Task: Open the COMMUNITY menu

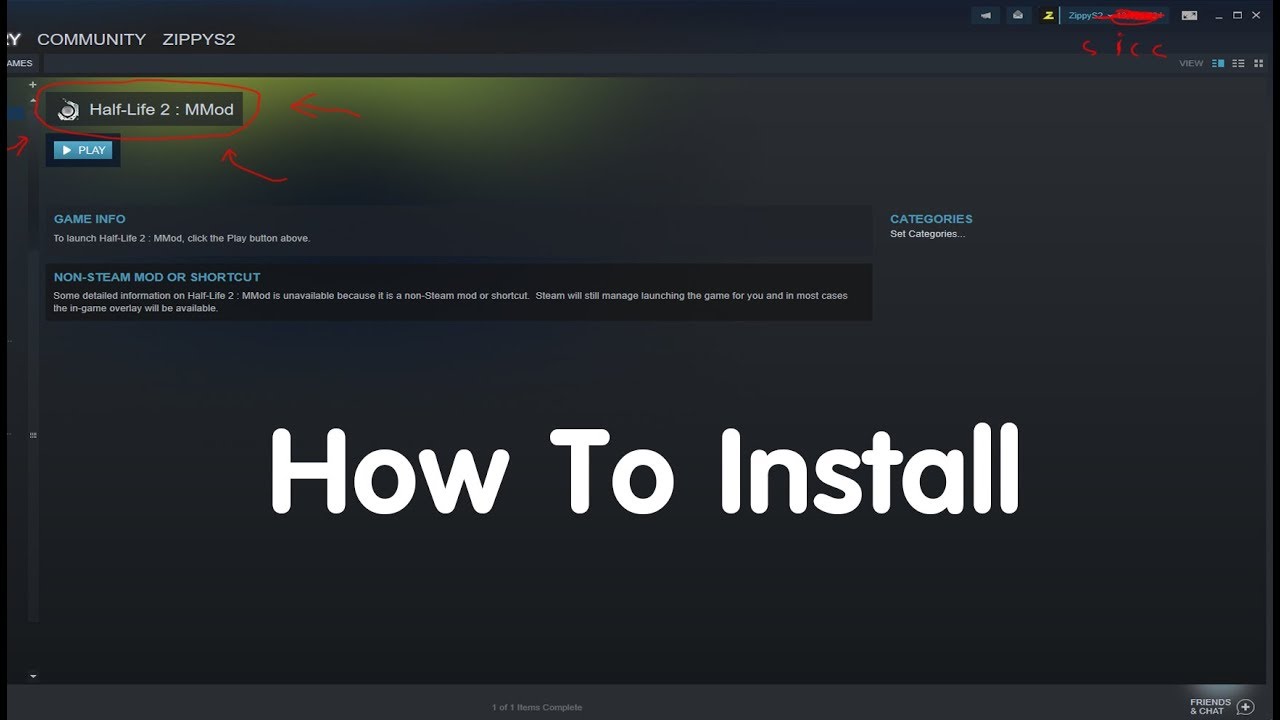Action: point(91,39)
